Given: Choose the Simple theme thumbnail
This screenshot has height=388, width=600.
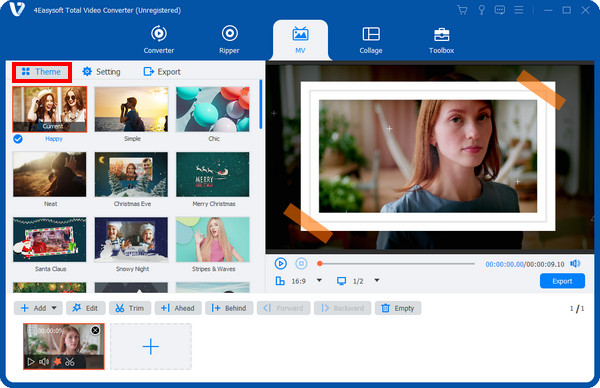Looking at the screenshot, I should coord(131,109).
